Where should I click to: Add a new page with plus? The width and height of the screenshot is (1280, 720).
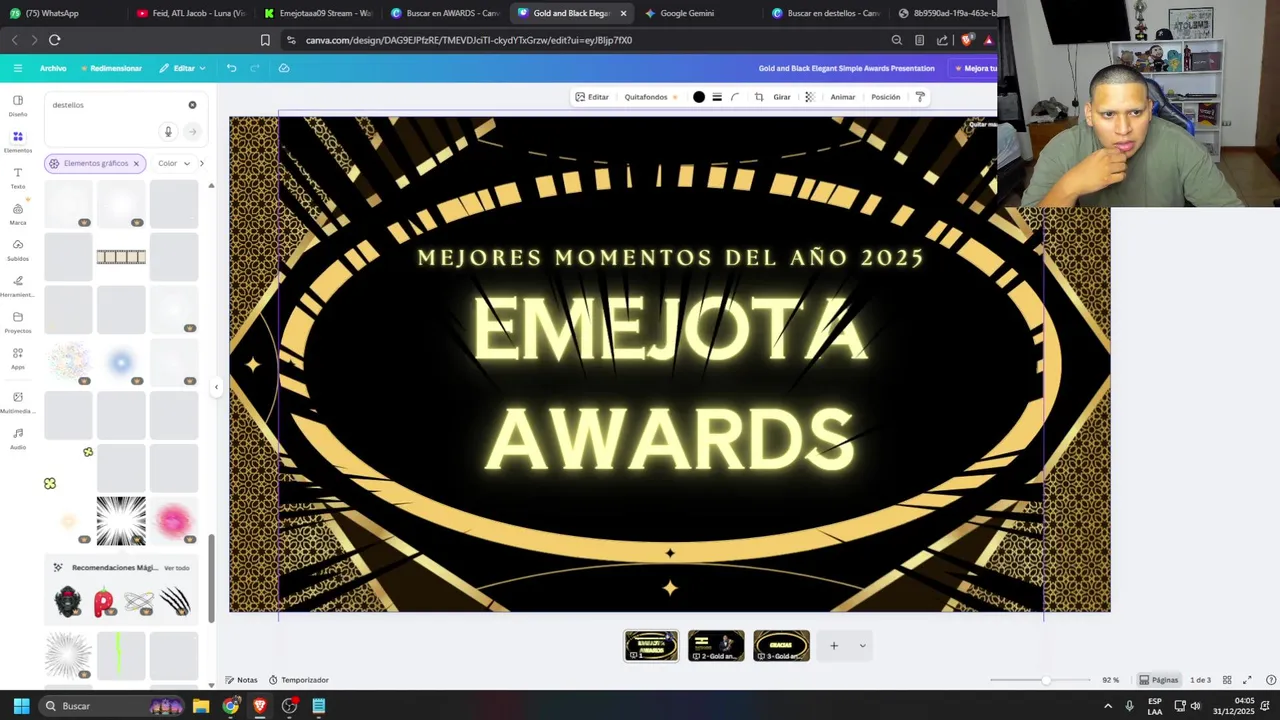[x=834, y=646]
